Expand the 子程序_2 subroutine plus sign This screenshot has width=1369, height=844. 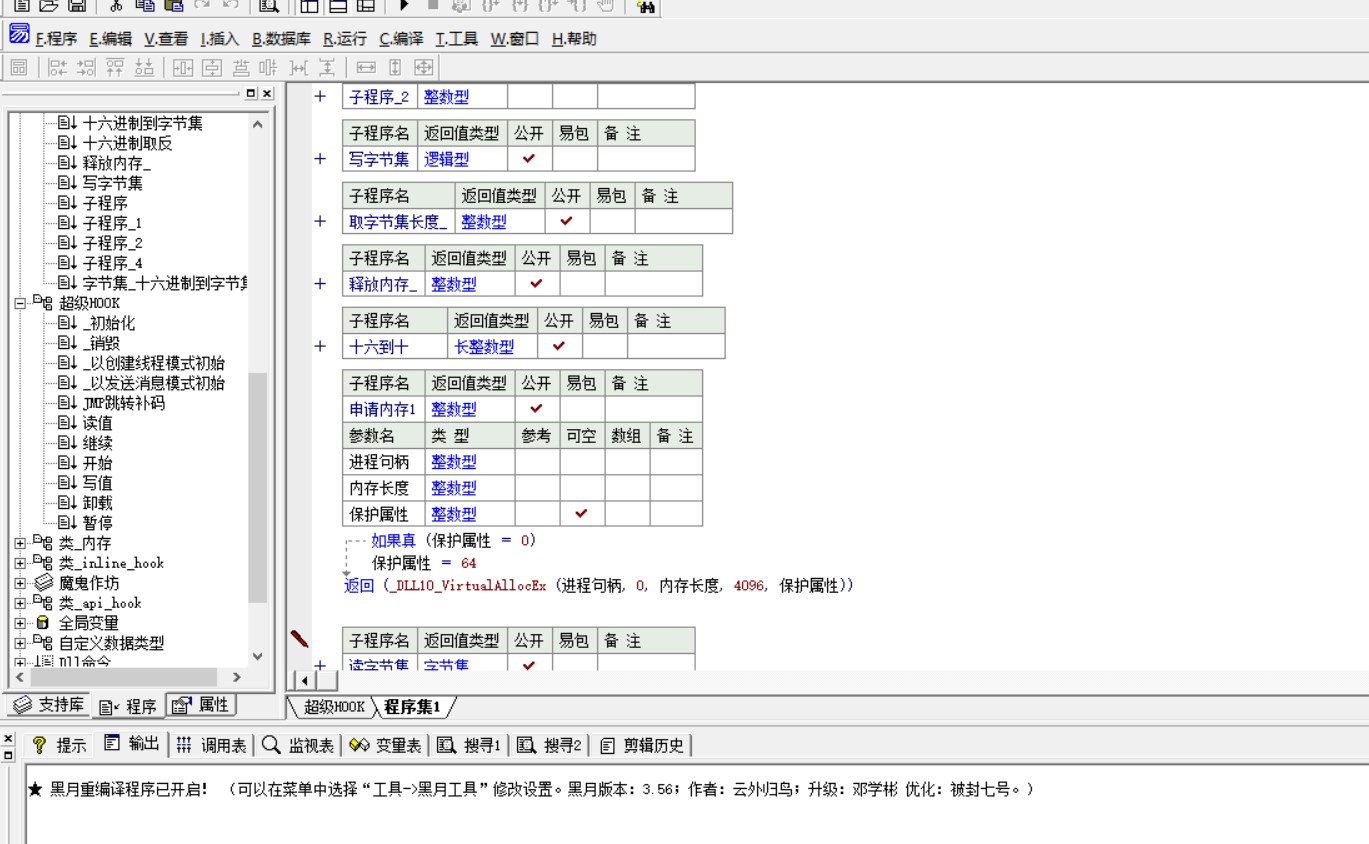pos(320,97)
